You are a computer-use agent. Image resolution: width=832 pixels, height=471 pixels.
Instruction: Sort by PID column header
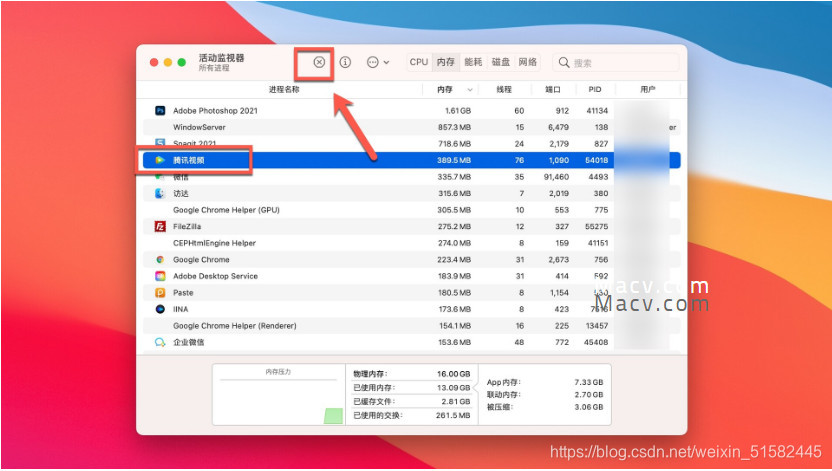pyautogui.click(x=595, y=90)
